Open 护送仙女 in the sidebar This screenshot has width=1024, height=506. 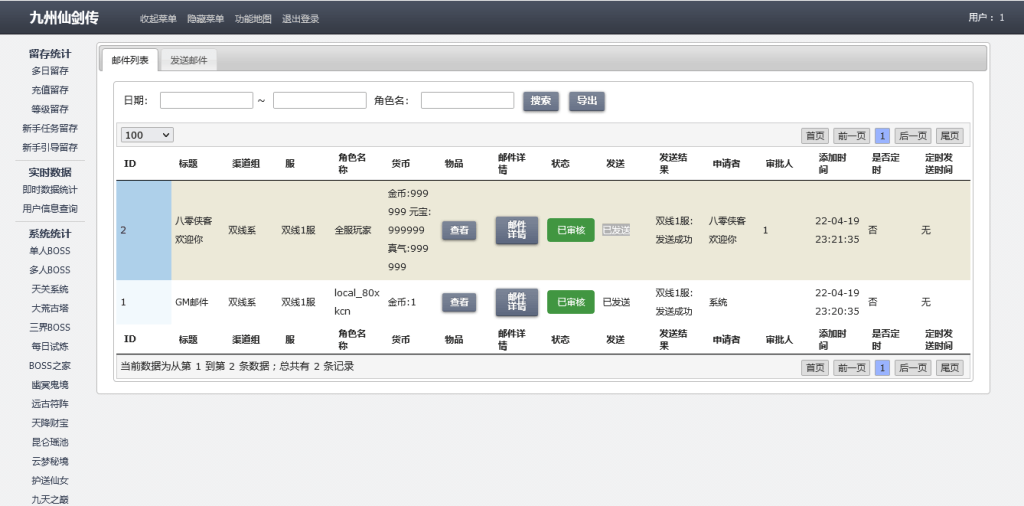point(50,481)
